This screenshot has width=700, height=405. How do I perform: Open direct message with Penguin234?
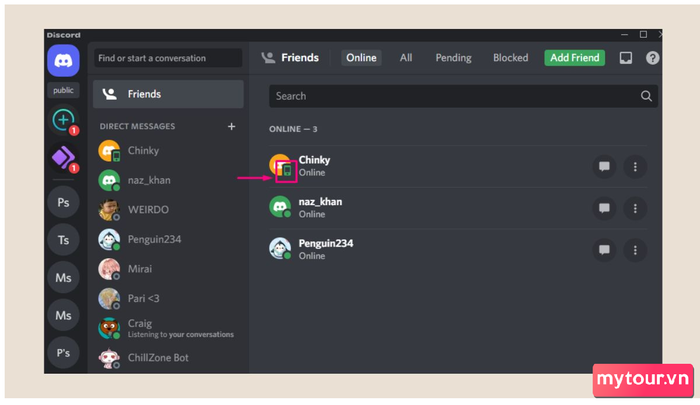[x=168, y=239]
